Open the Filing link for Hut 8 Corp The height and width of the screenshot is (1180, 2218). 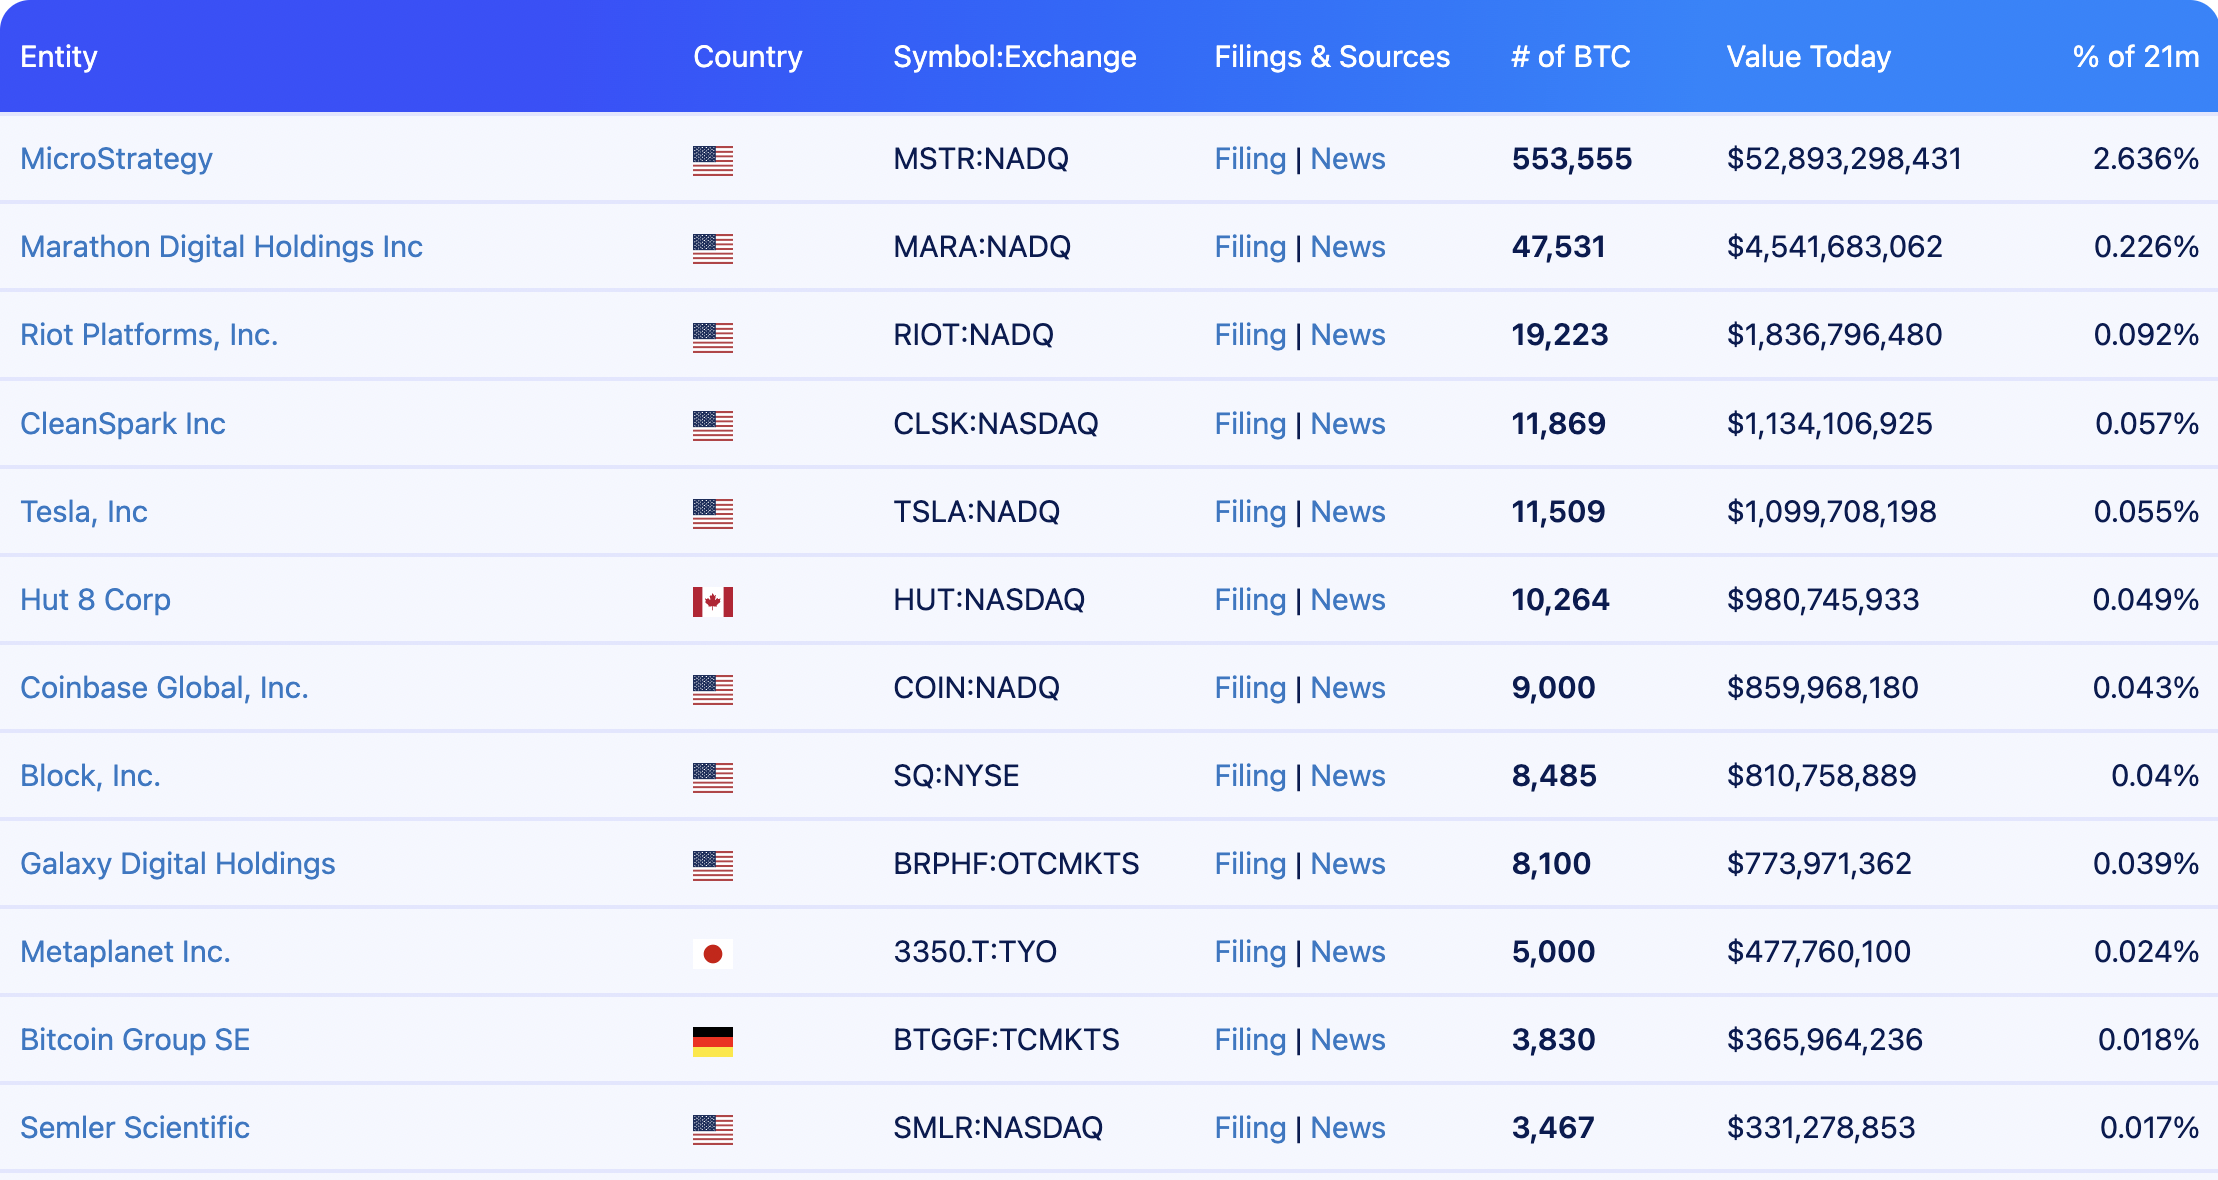[x=1250, y=600]
